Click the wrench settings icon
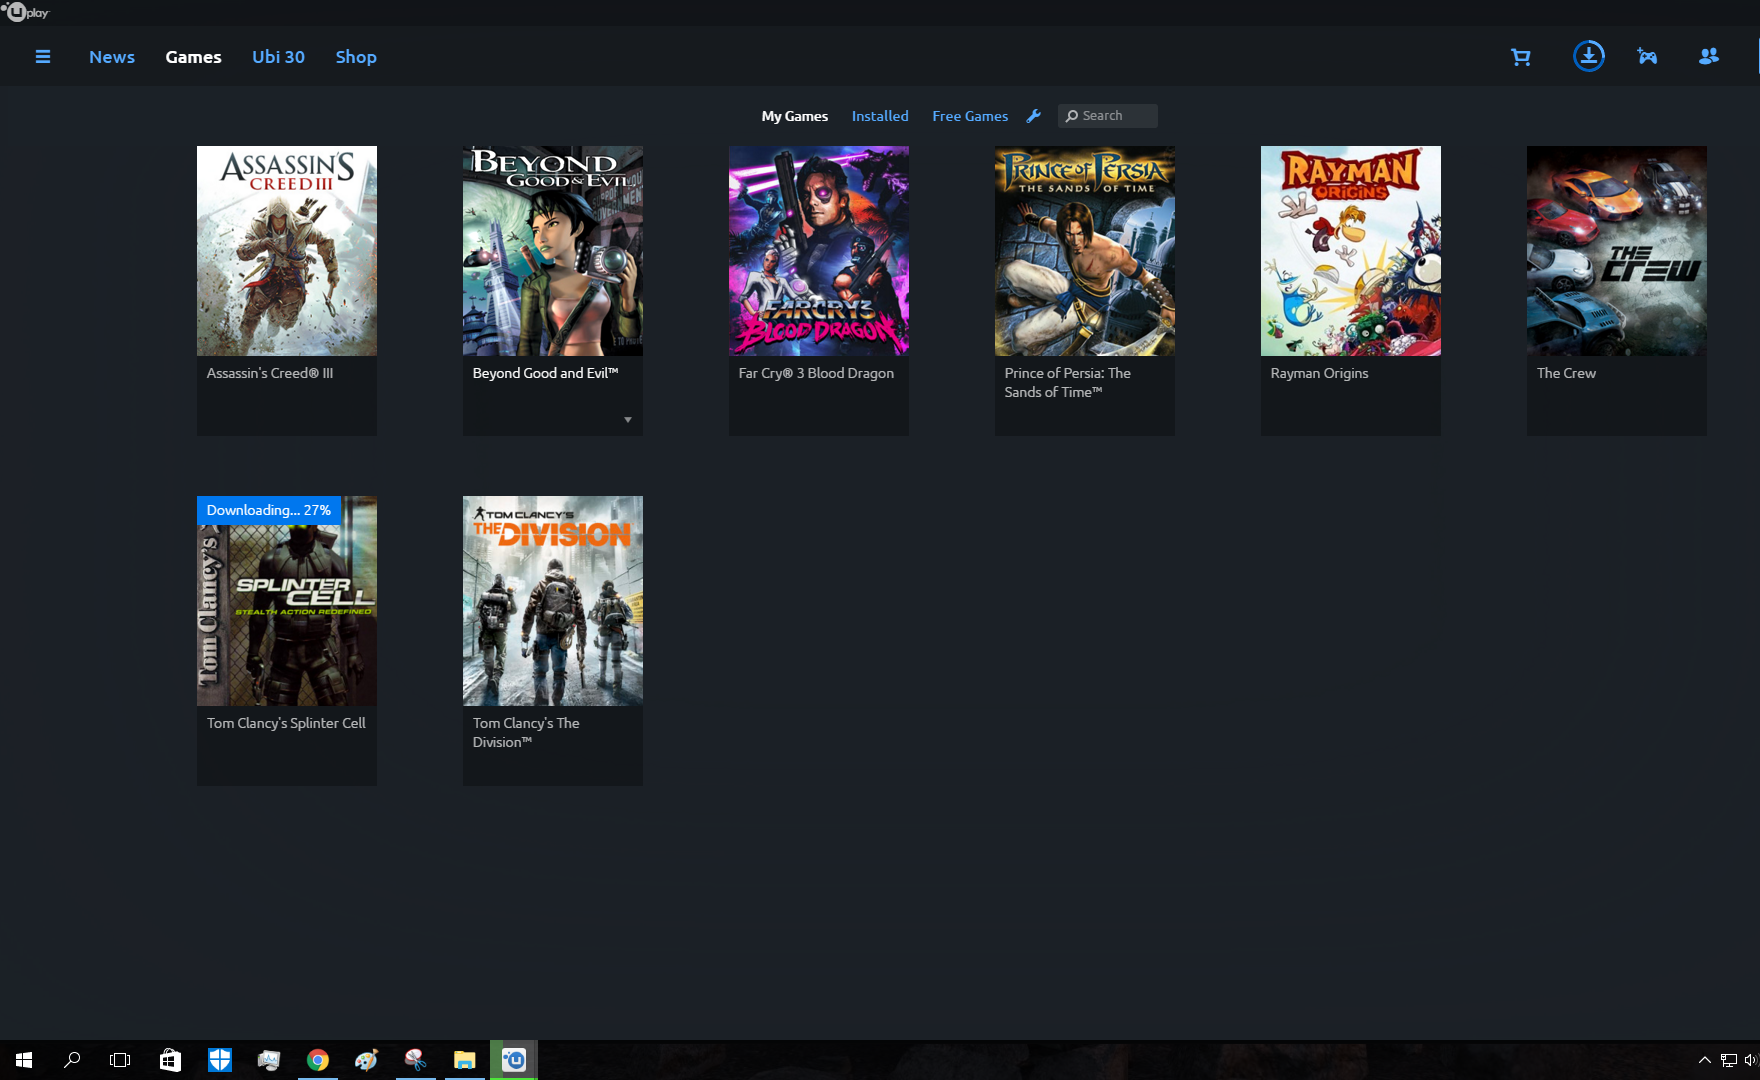 coord(1034,116)
